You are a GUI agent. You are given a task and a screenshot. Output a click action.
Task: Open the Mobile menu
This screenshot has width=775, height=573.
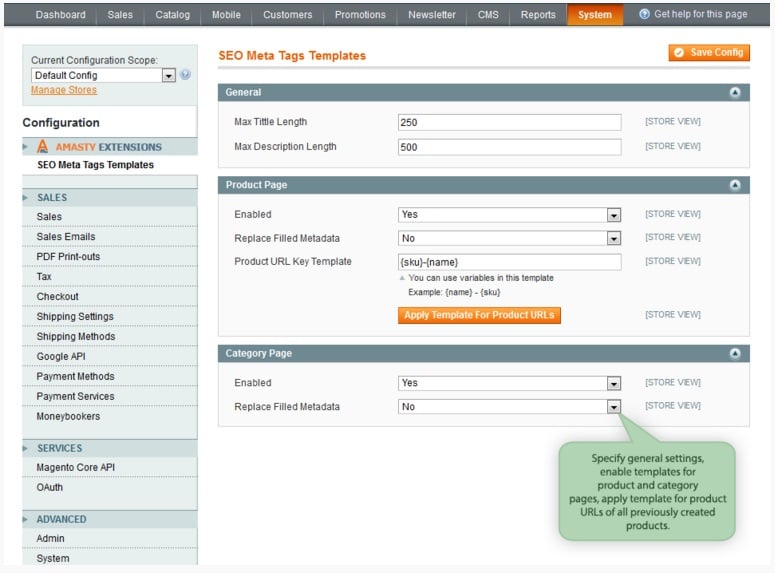[x=226, y=15]
